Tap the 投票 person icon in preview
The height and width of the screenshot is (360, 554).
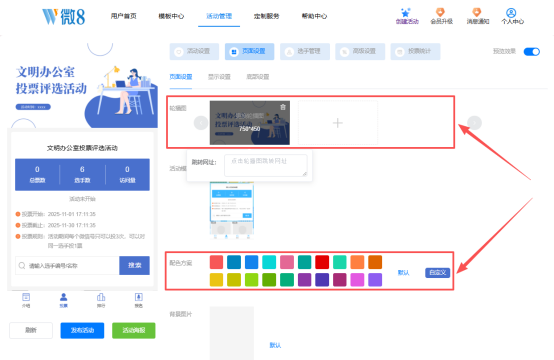(x=64, y=297)
